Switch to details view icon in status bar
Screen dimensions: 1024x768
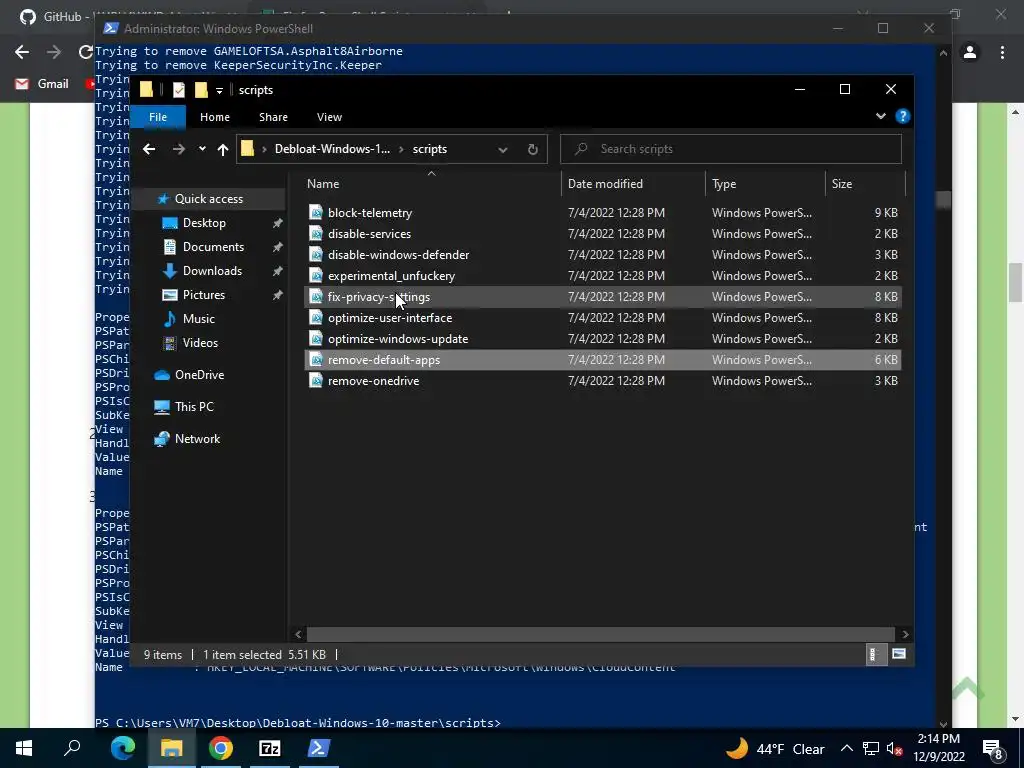[876, 654]
